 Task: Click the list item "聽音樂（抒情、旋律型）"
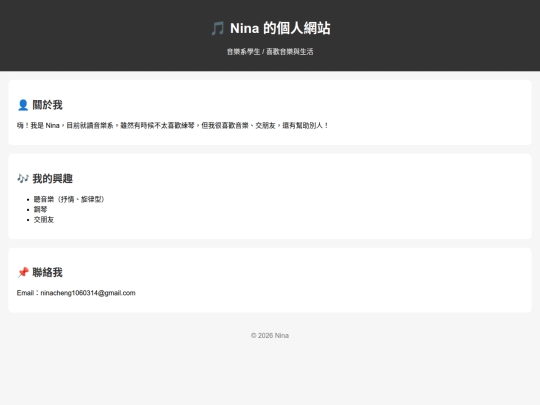coord(69,199)
